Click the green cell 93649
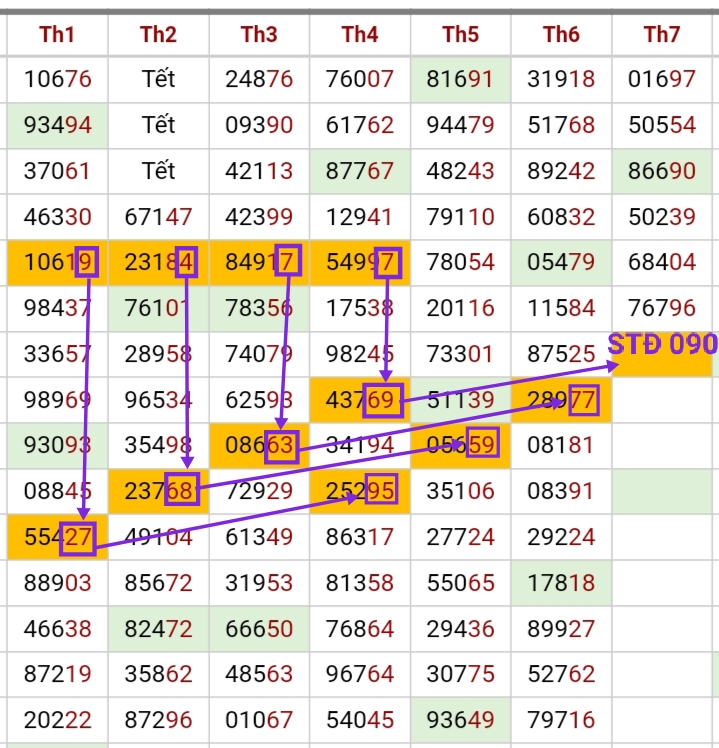This screenshot has height=748, width=719. click(460, 720)
